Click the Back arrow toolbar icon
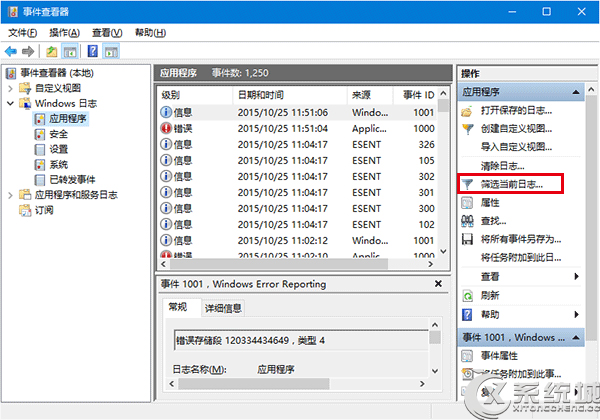This screenshot has height=420, width=600. point(11,51)
